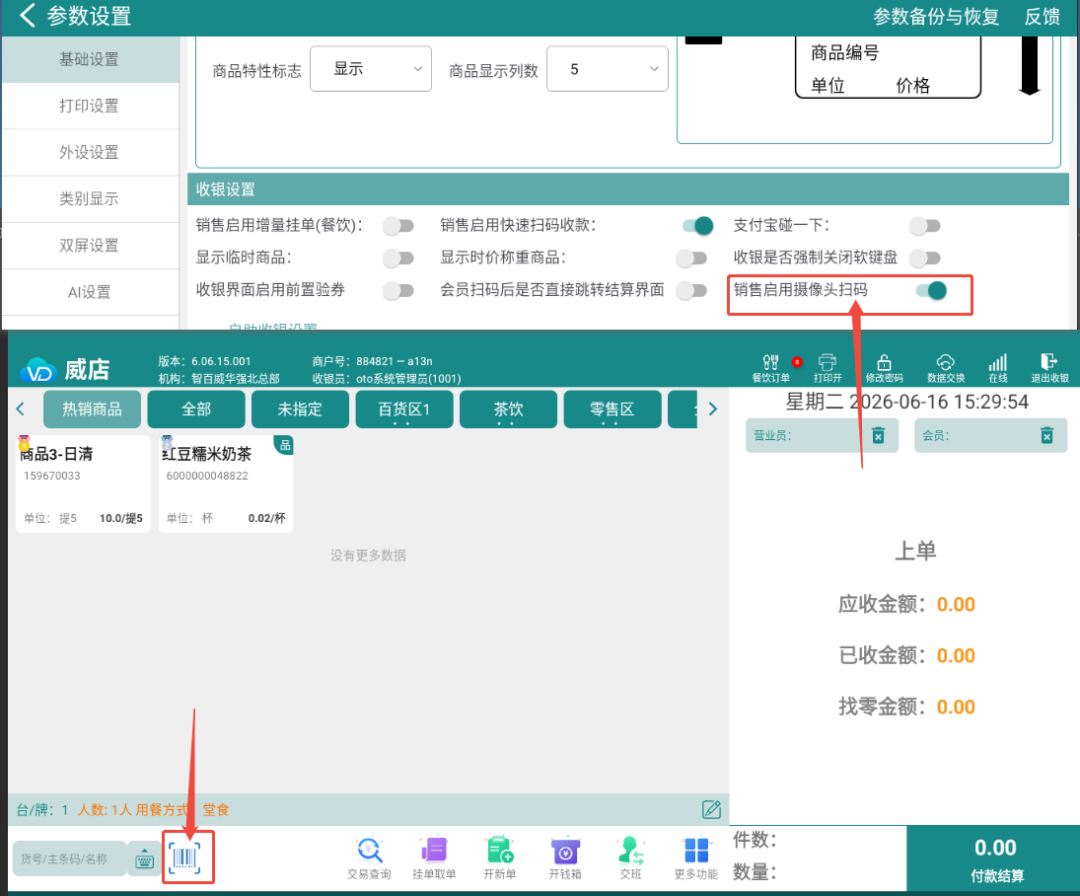Open camera barcode scan icon

pos(185,858)
